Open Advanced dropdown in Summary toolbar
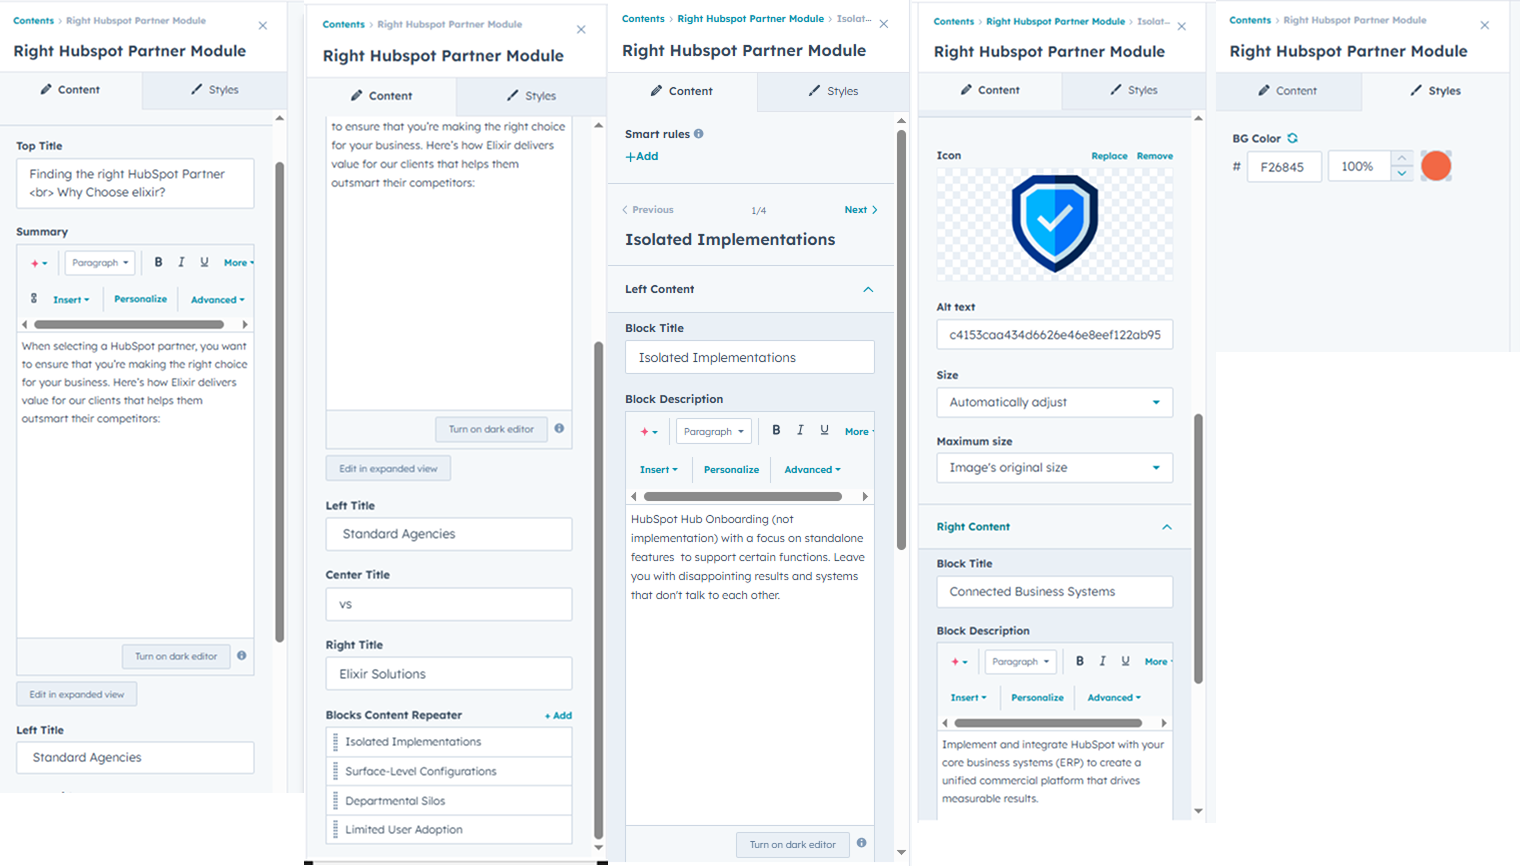Image resolution: width=1520 pixels, height=866 pixels. [217, 299]
